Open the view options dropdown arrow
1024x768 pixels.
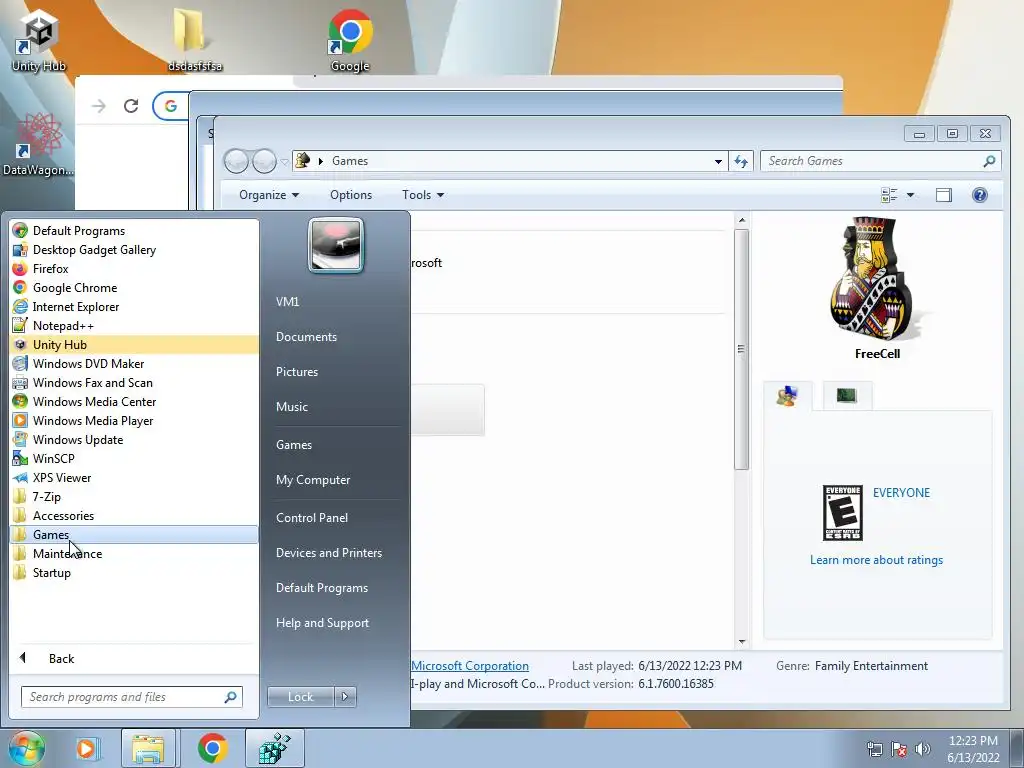910,195
